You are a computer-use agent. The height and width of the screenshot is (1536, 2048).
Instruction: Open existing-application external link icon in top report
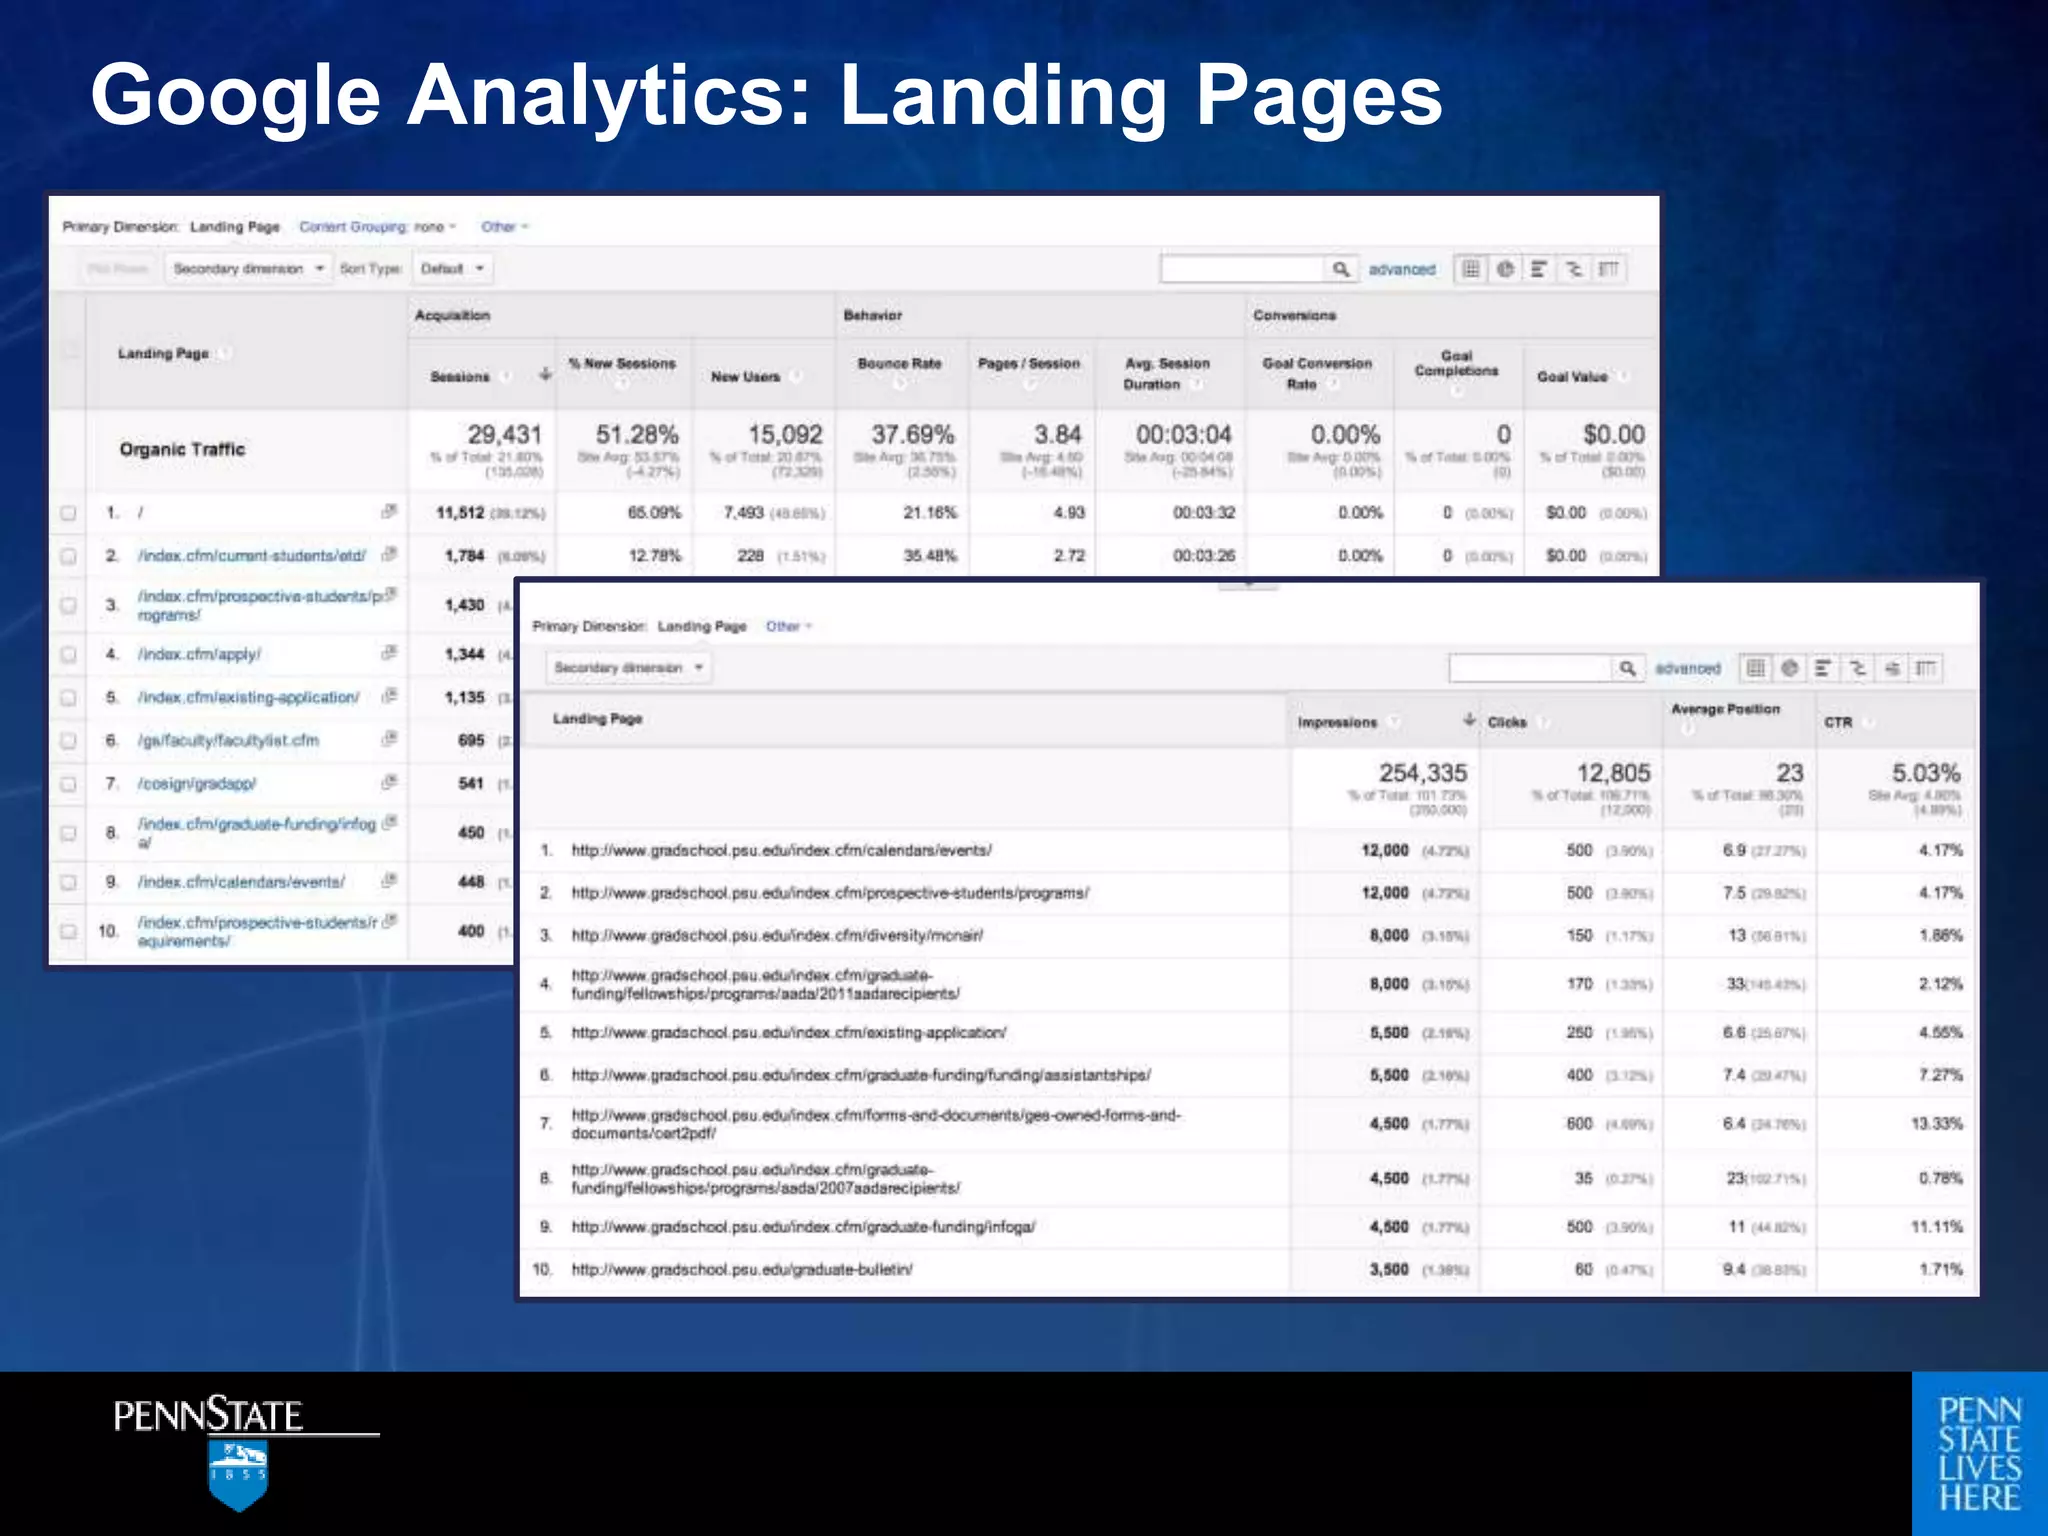[389, 695]
